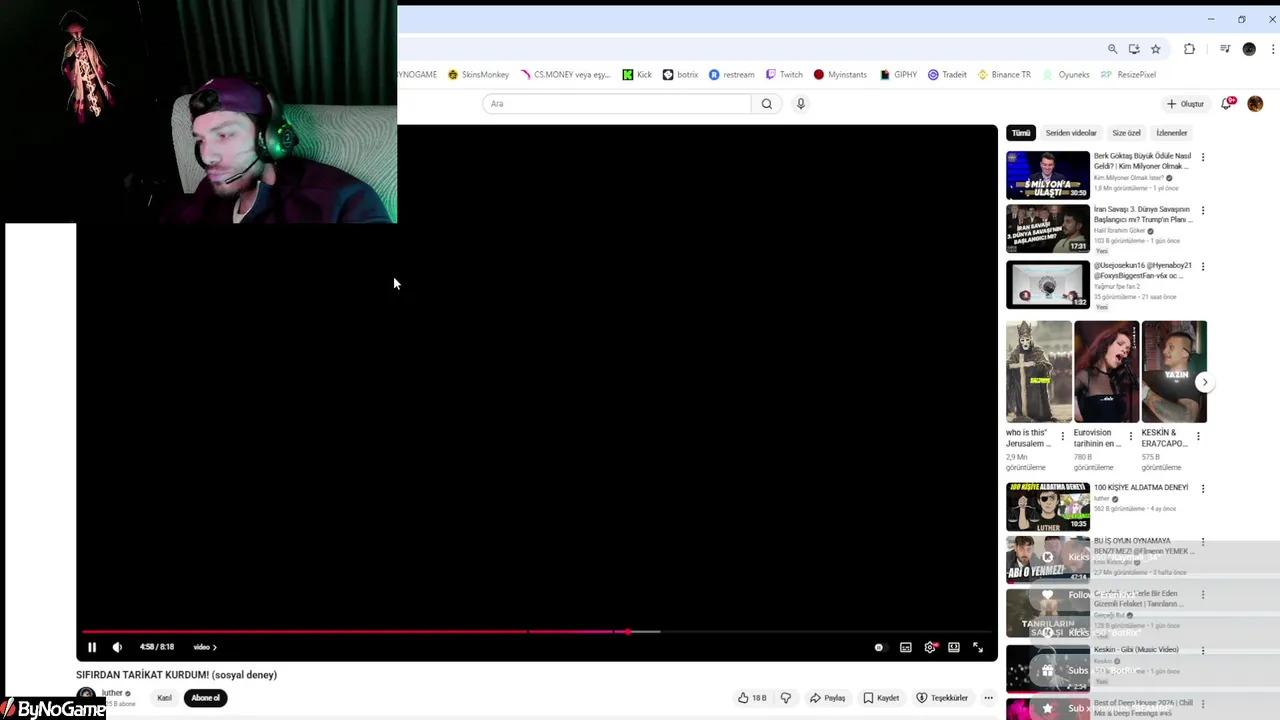1280x720 pixels.
Task: Click the Paylaş share button
Action: pyautogui.click(x=828, y=698)
